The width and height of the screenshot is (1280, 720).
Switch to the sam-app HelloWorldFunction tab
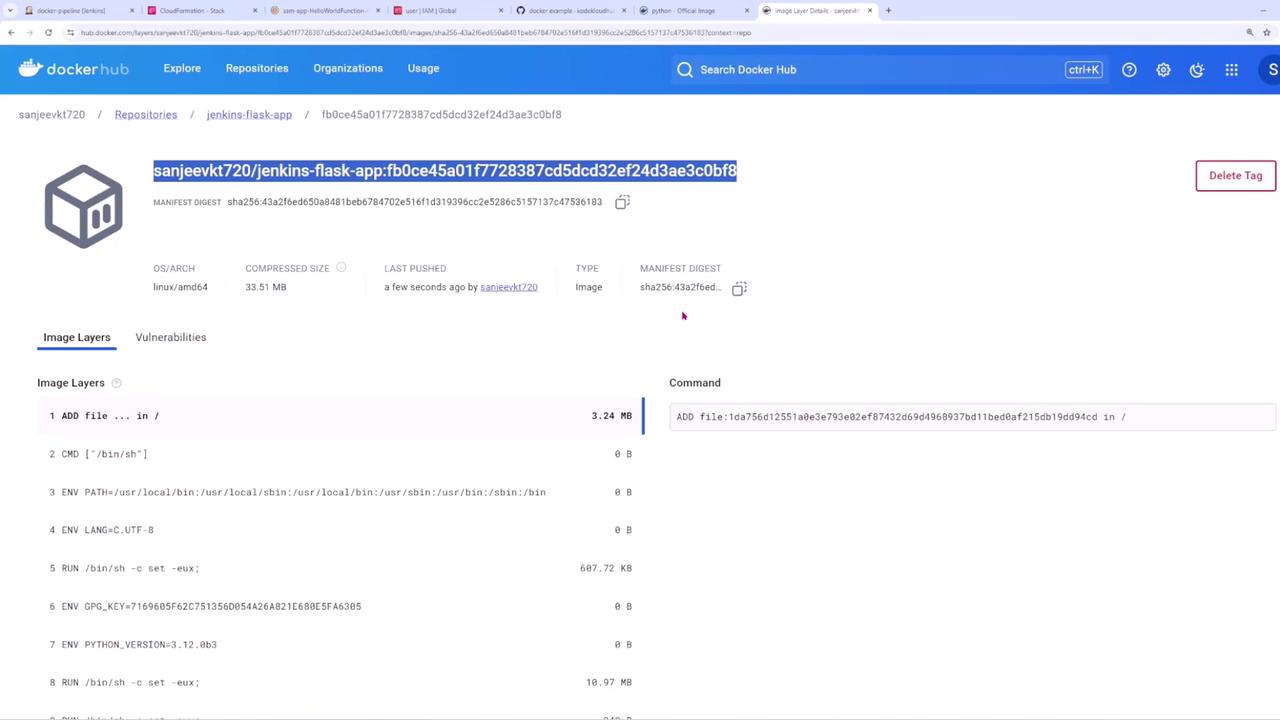click(324, 10)
